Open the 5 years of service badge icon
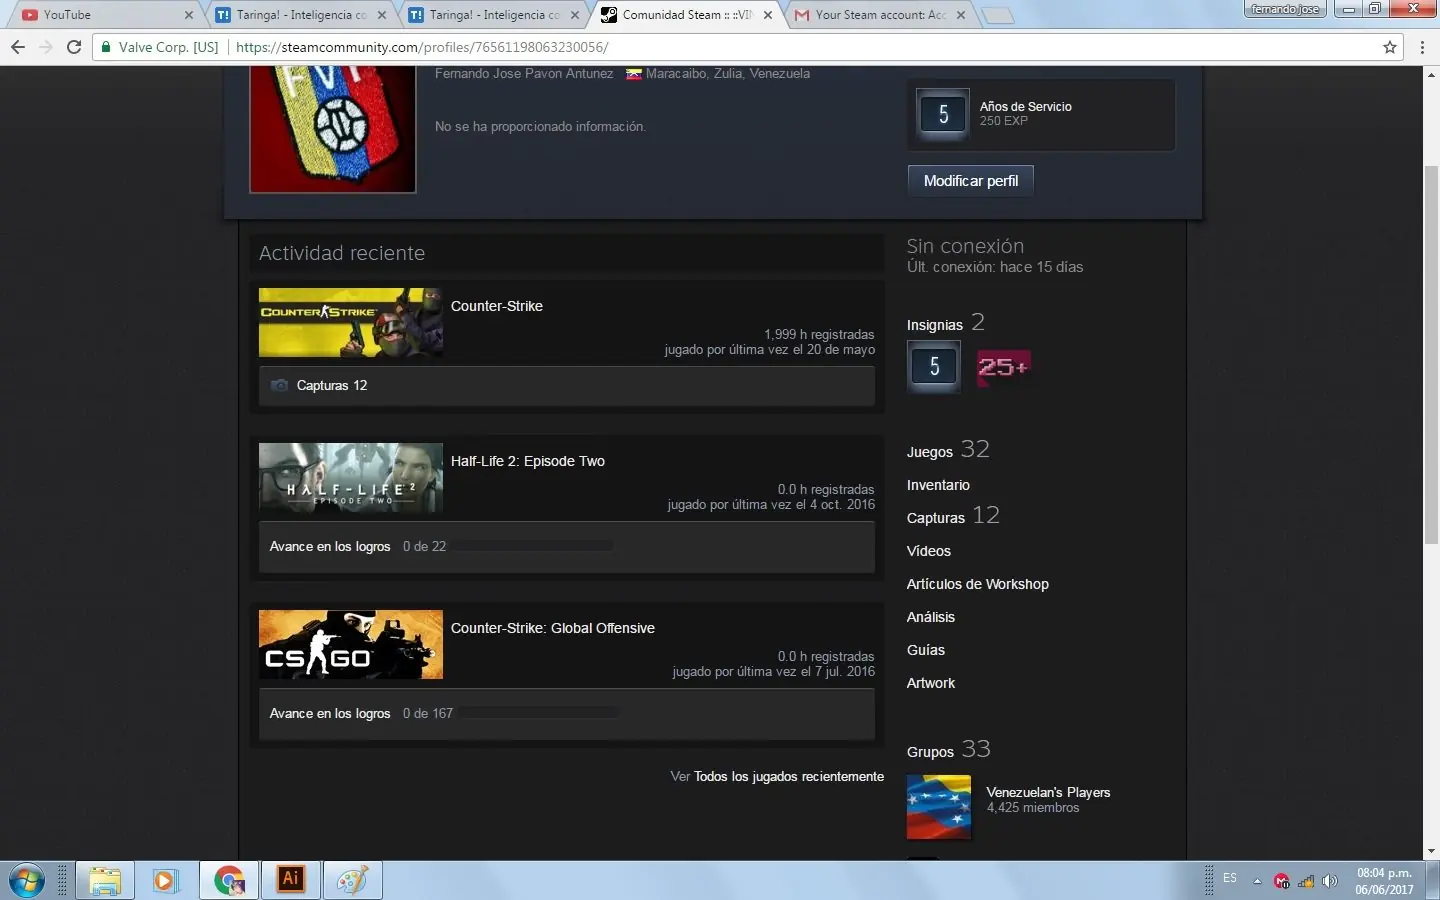This screenshot has width=1440, height=900. tap(943, 115)
